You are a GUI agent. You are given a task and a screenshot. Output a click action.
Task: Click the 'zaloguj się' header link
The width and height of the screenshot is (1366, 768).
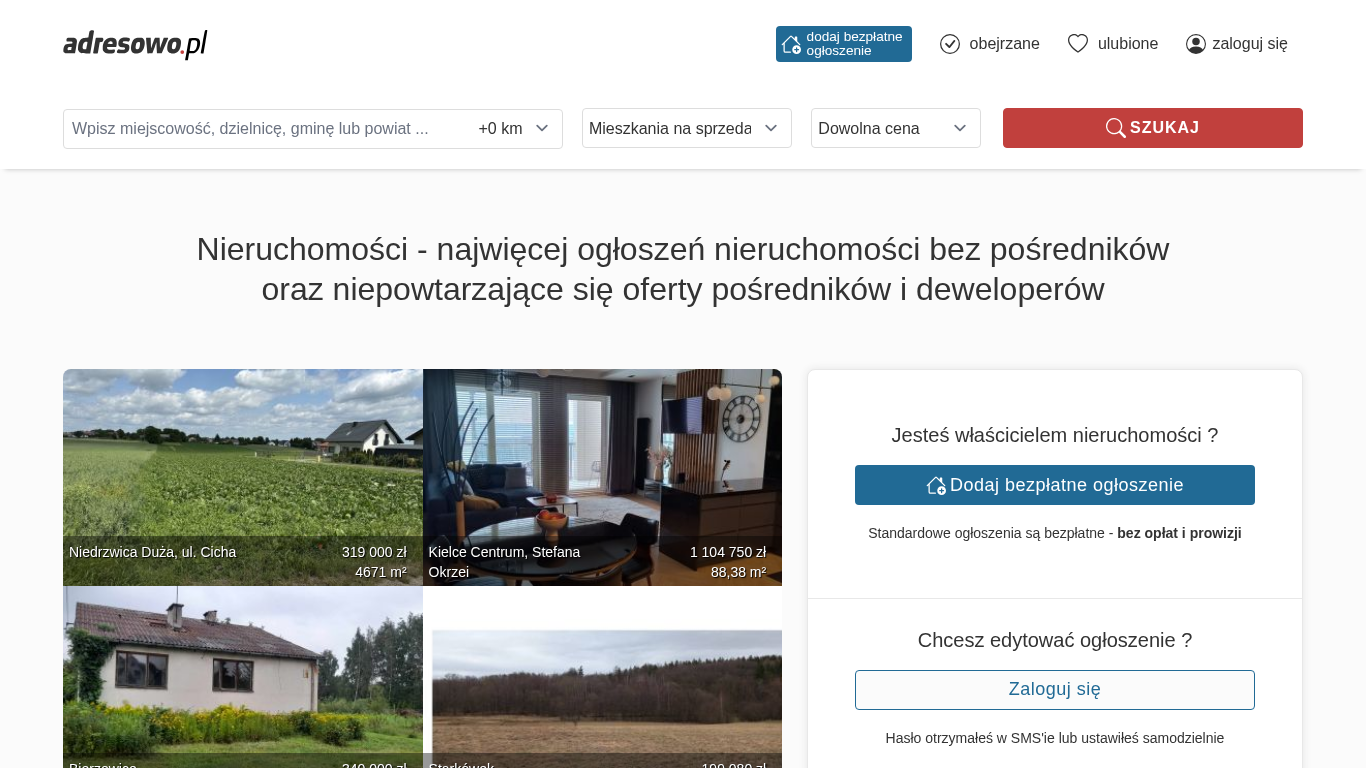click(1249, 44)
